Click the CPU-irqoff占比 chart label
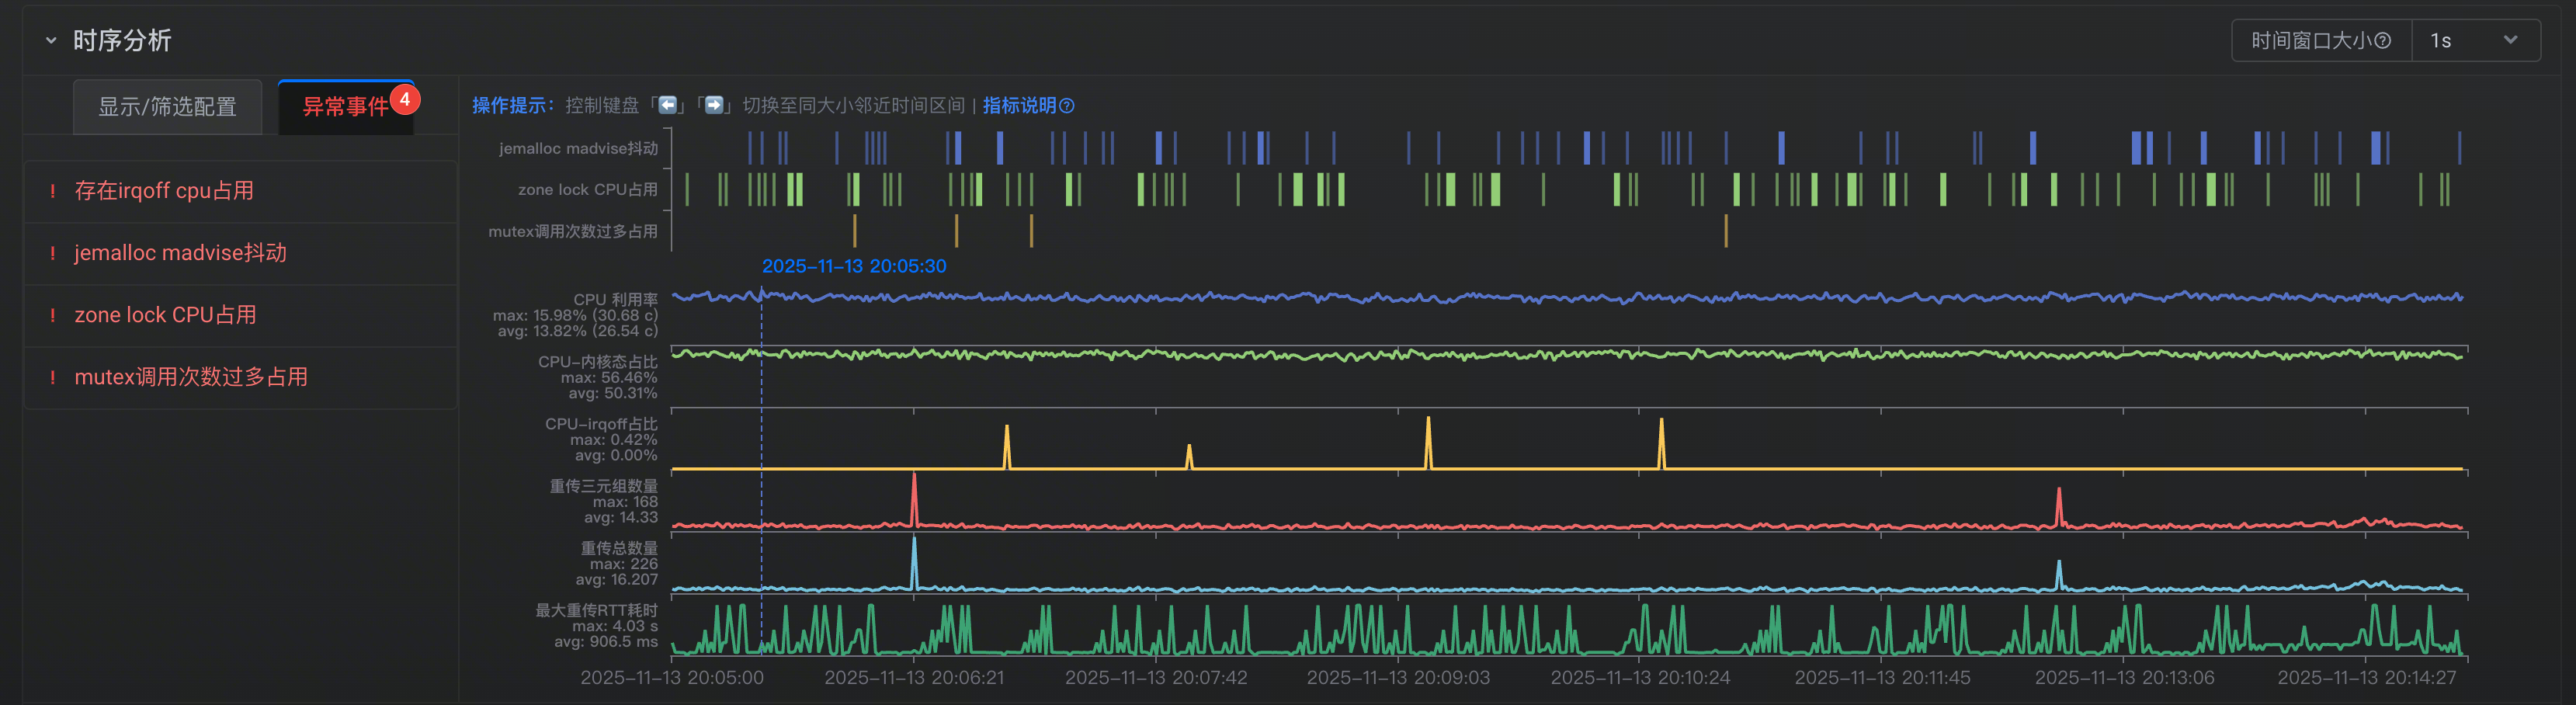Image resolution: width=2576 pixels, height=705 pixels. click(601, 423)
